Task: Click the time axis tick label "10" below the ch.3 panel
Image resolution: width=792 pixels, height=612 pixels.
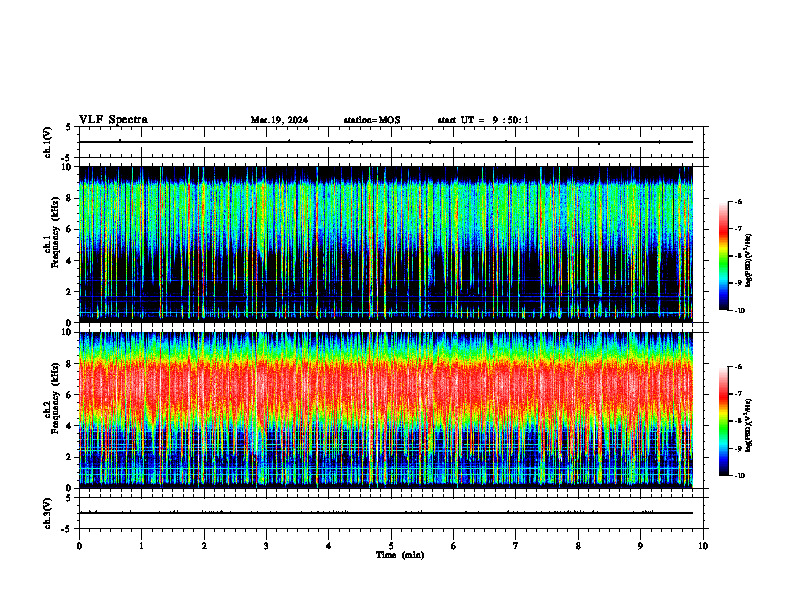Action: point(703,546)
